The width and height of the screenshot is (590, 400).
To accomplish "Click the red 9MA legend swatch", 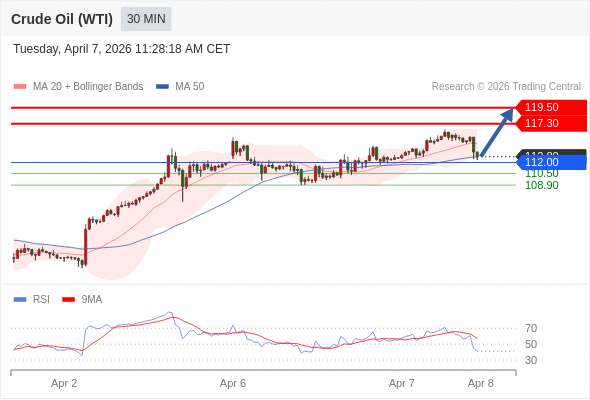I will pos(68,300).
